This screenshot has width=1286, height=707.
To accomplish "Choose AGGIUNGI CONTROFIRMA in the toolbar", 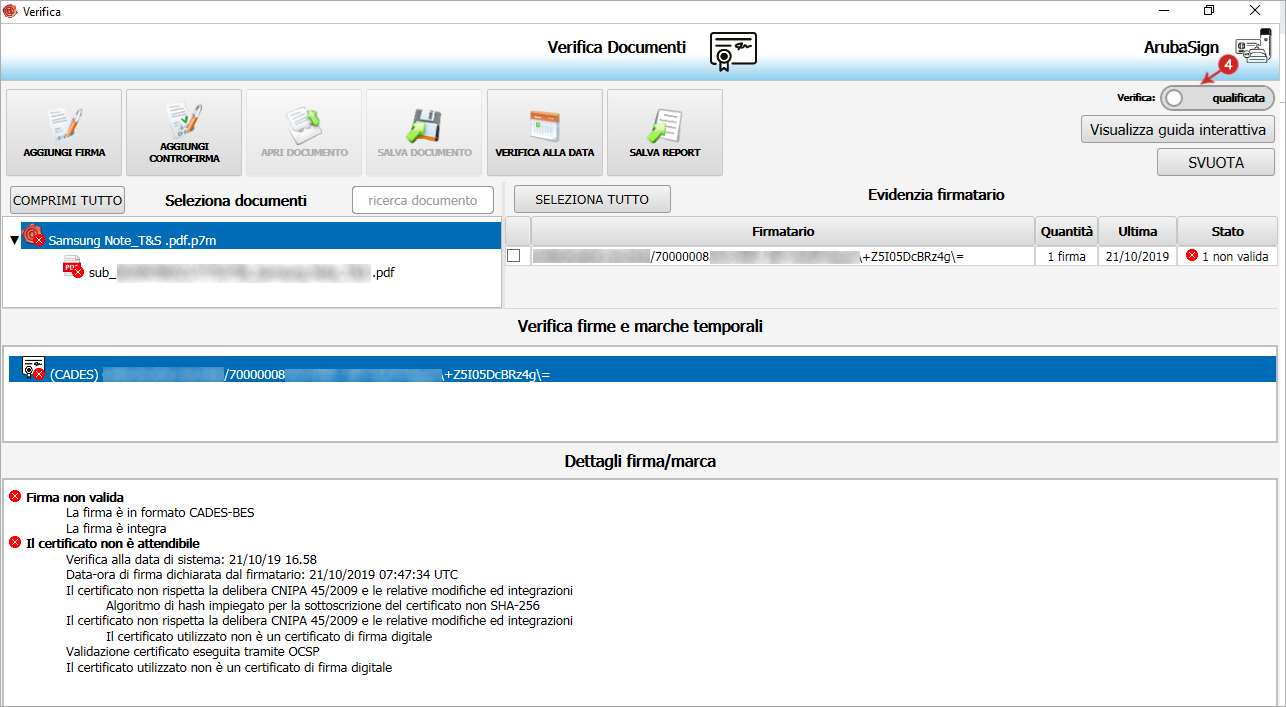I will (184, 132).
